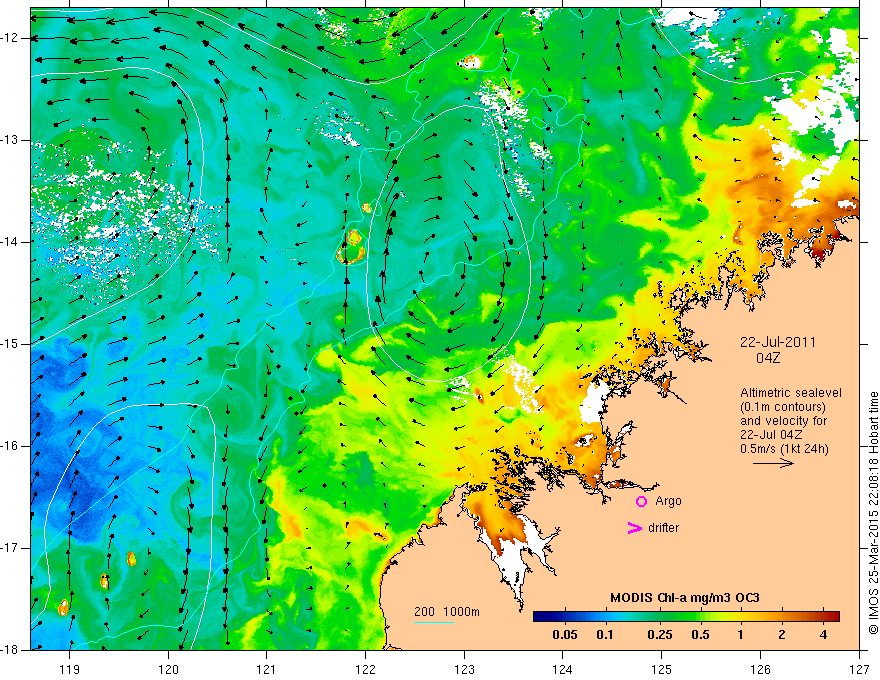
Task: Click the latitude label '-13'
Action: (11, 140)
